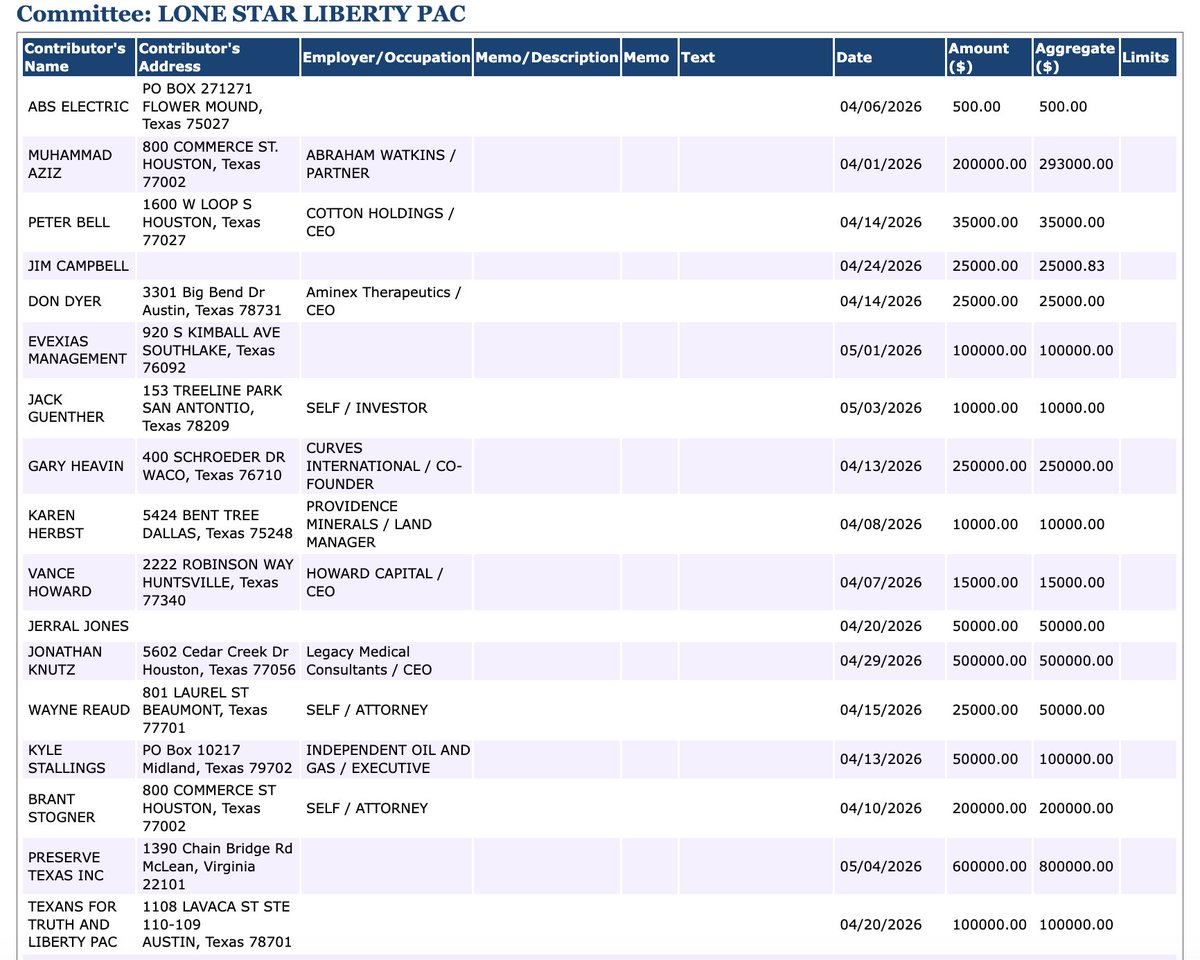Click the 5602 Cedar Creek Dr Houston address
Viewport: 1200px width, 960px height.
(219, 661)
